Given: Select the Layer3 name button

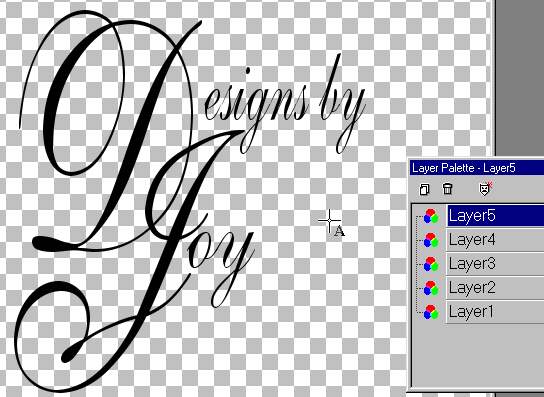Looking at the screenshot, I should (x=495, y=264).
